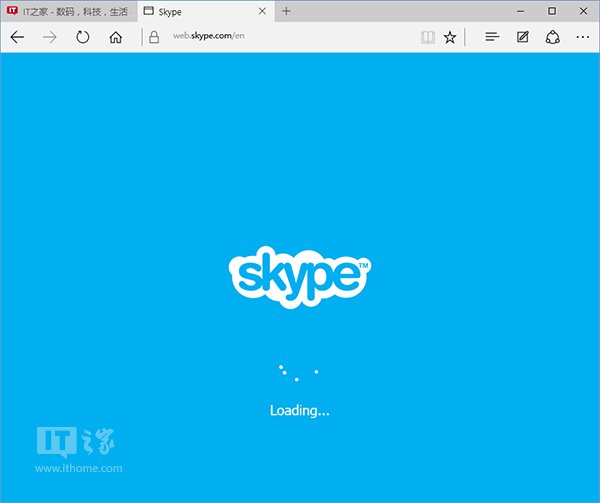The width and height of the screenshot is (600, 503).
Task: Close the Skype tab
Action: (262, 11)
